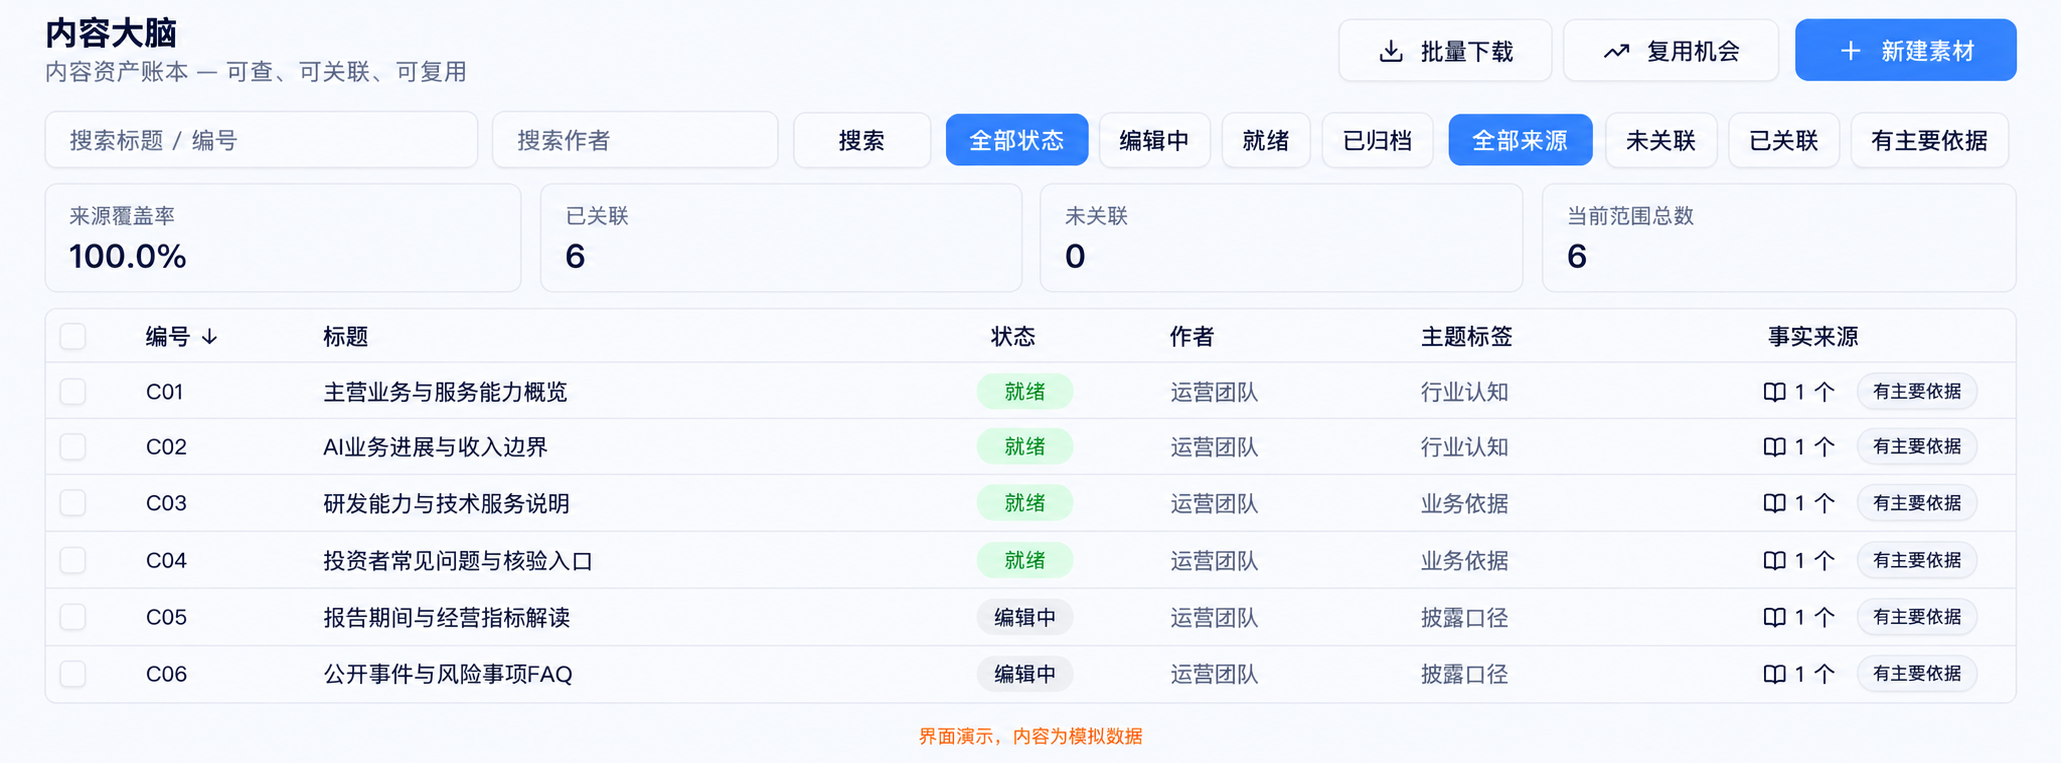Check the checkbox for row C04
The height and width of the screenshot is (763, 2061).
click(x=73, y=560)
